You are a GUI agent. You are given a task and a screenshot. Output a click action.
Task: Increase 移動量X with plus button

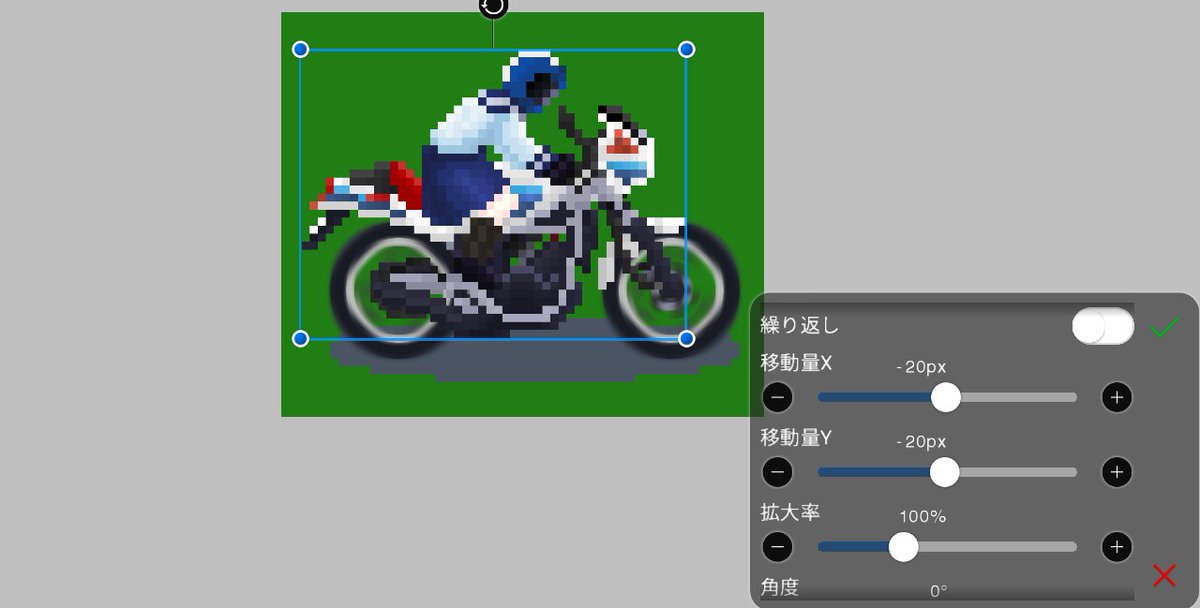1117,398
